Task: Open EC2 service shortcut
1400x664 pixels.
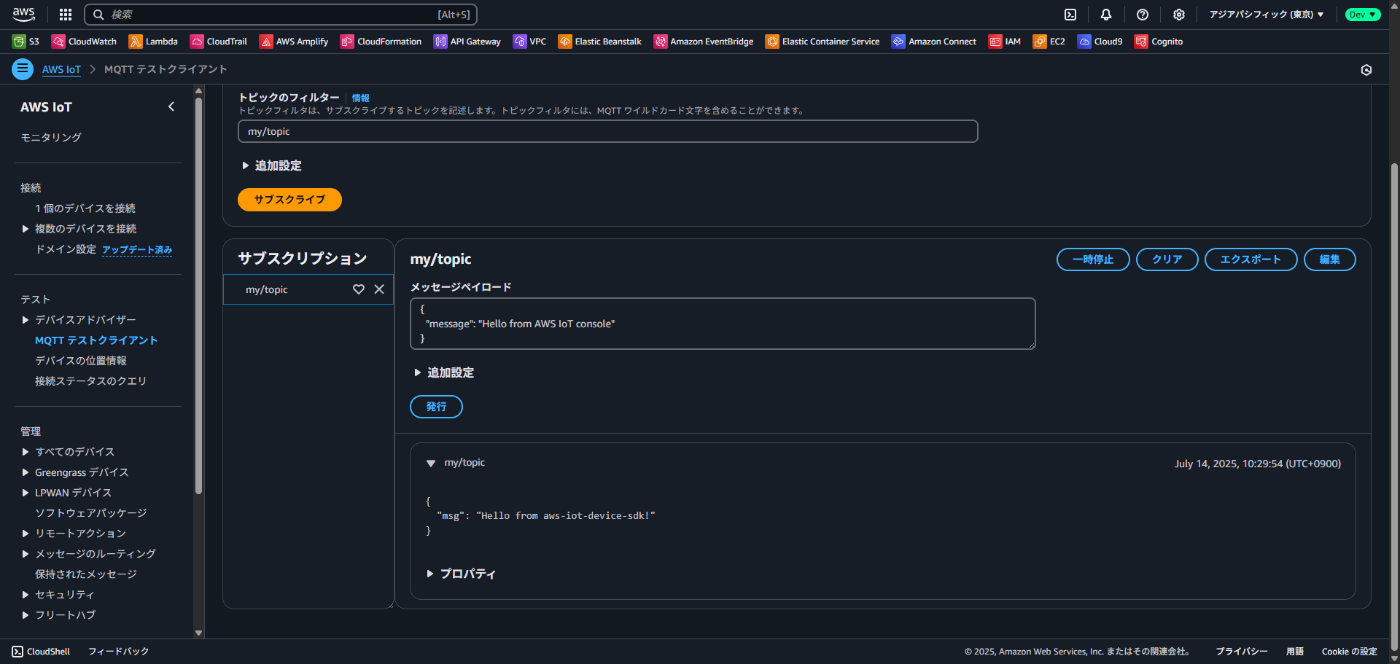Action: (x=1049, y=42)
